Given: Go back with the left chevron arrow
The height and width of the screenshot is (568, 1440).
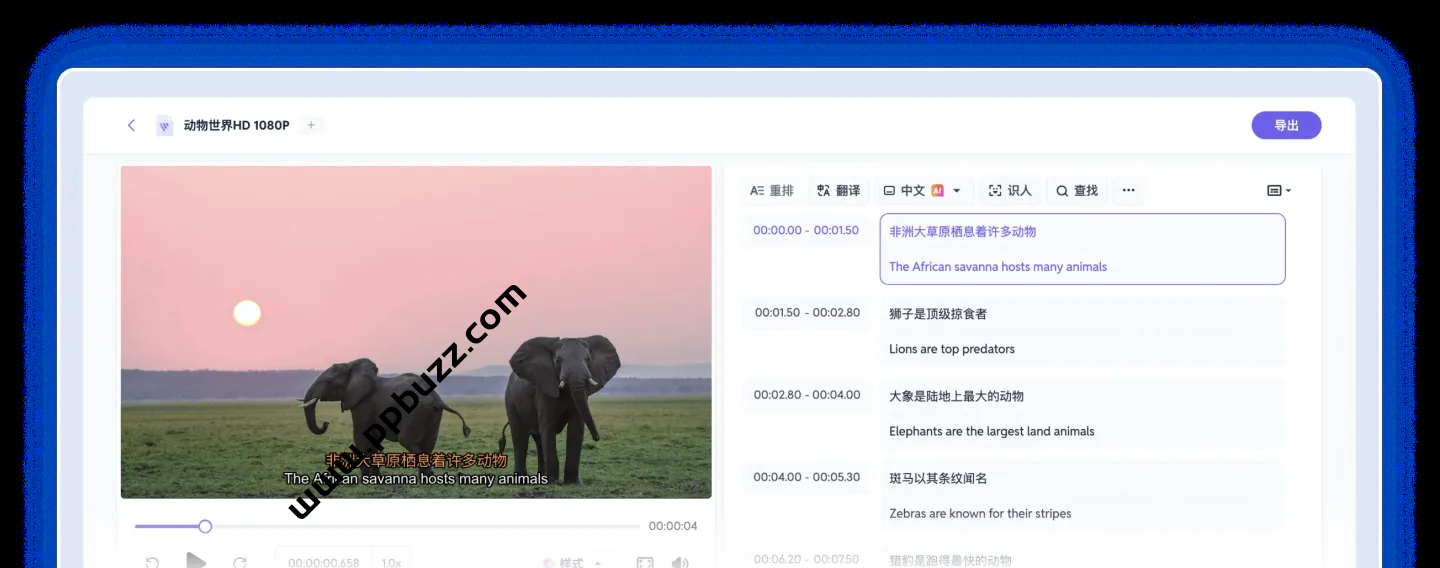Looking at the screenshot, I should tap(131, 125).
